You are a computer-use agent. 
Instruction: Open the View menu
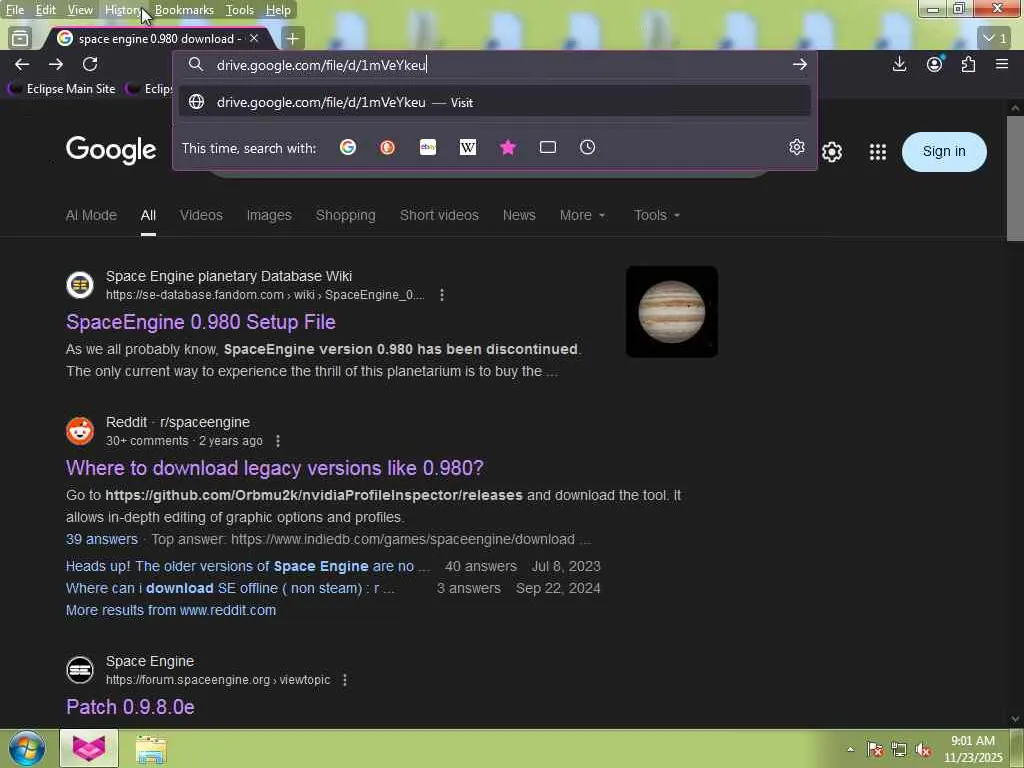coord(80,10)
